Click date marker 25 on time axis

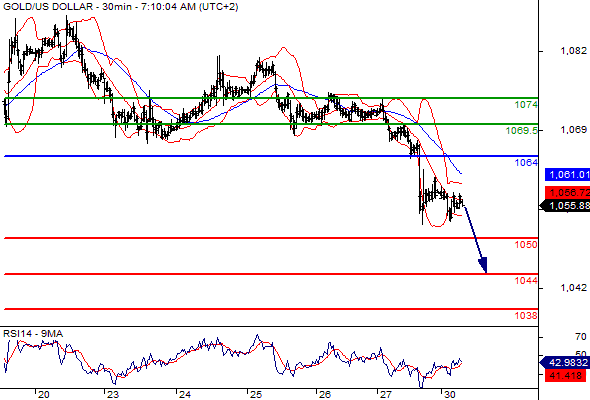256,395
